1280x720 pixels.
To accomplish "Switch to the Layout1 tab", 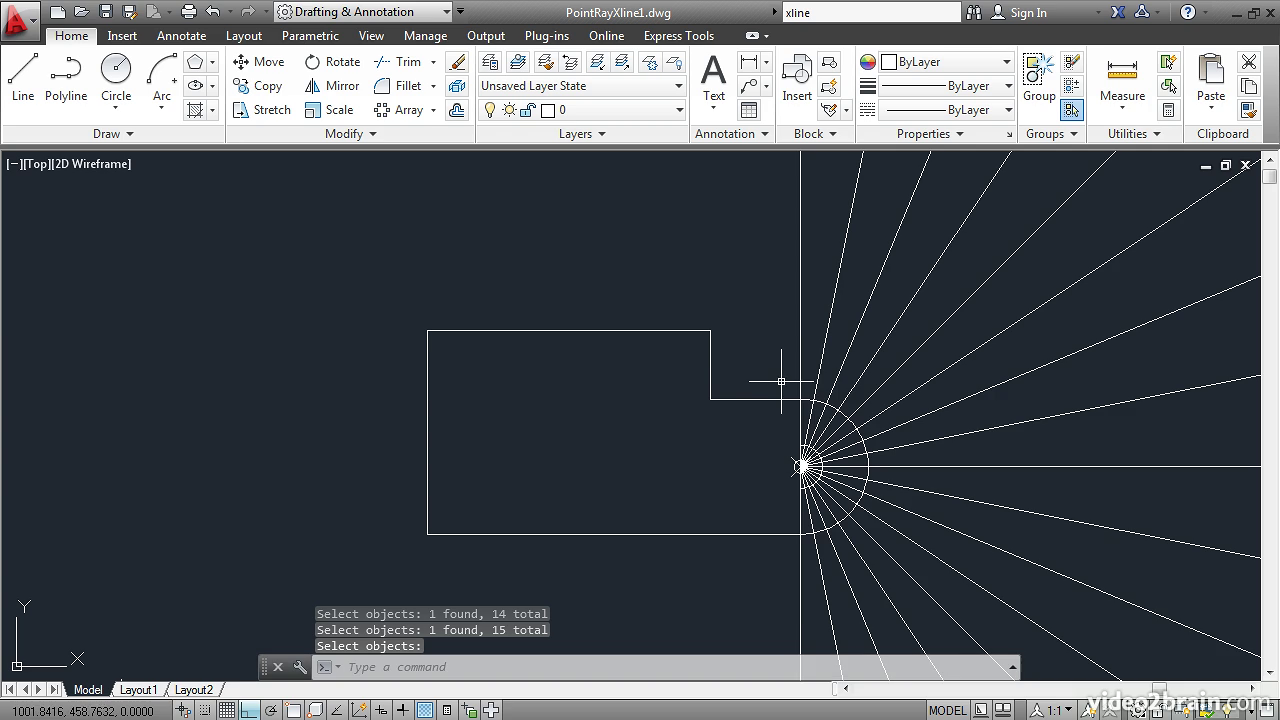I will (x=138, y=690).
